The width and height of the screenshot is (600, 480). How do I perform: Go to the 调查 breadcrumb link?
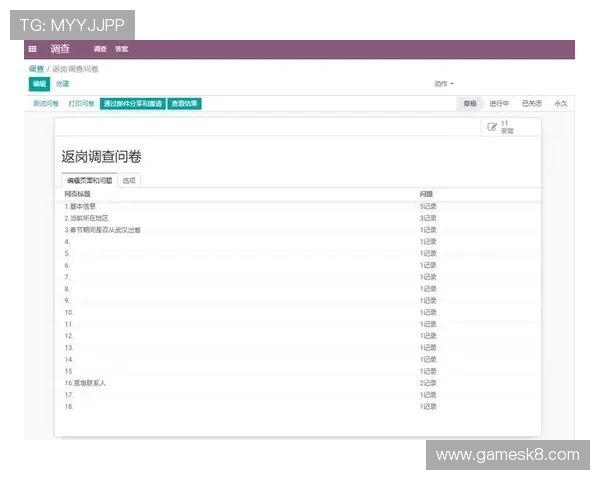pos(36,69)
